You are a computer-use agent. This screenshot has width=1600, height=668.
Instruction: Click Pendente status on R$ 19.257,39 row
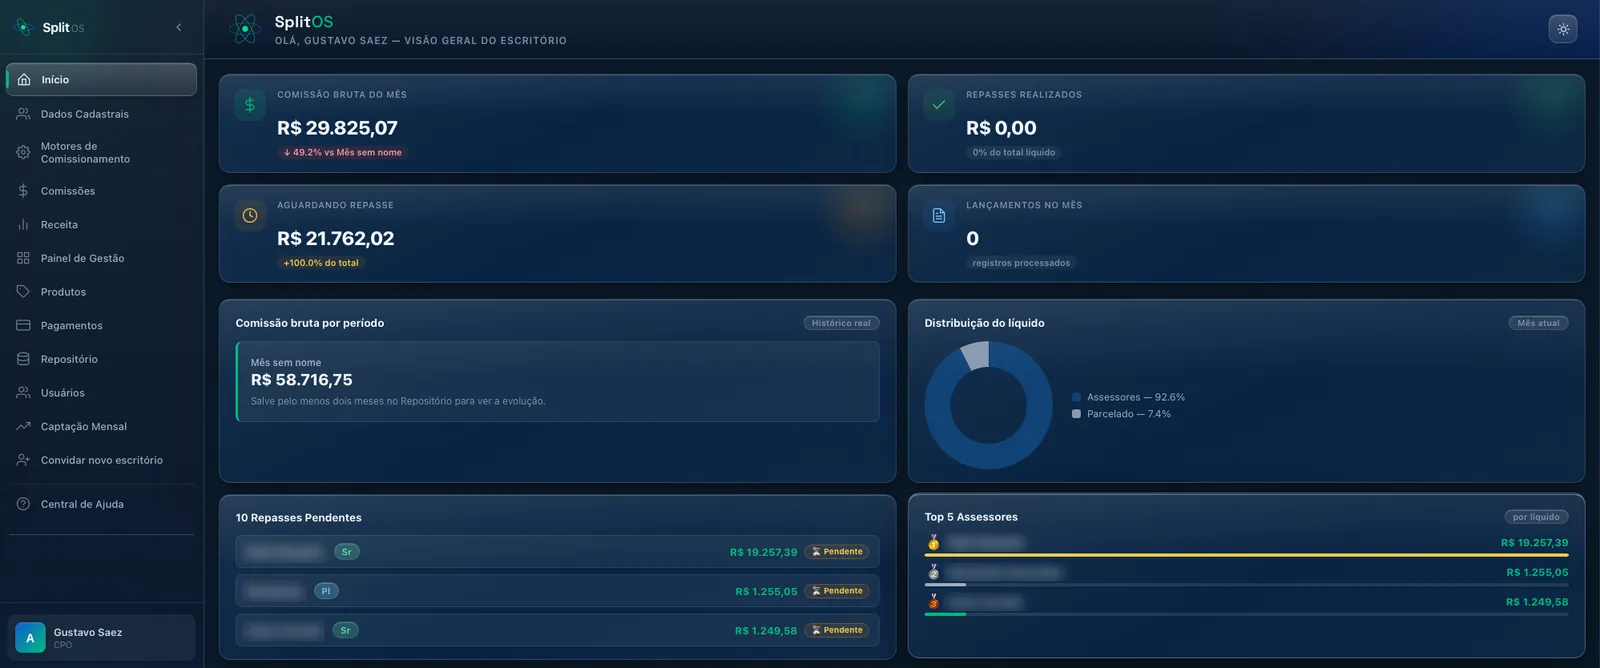pos(837,552)
